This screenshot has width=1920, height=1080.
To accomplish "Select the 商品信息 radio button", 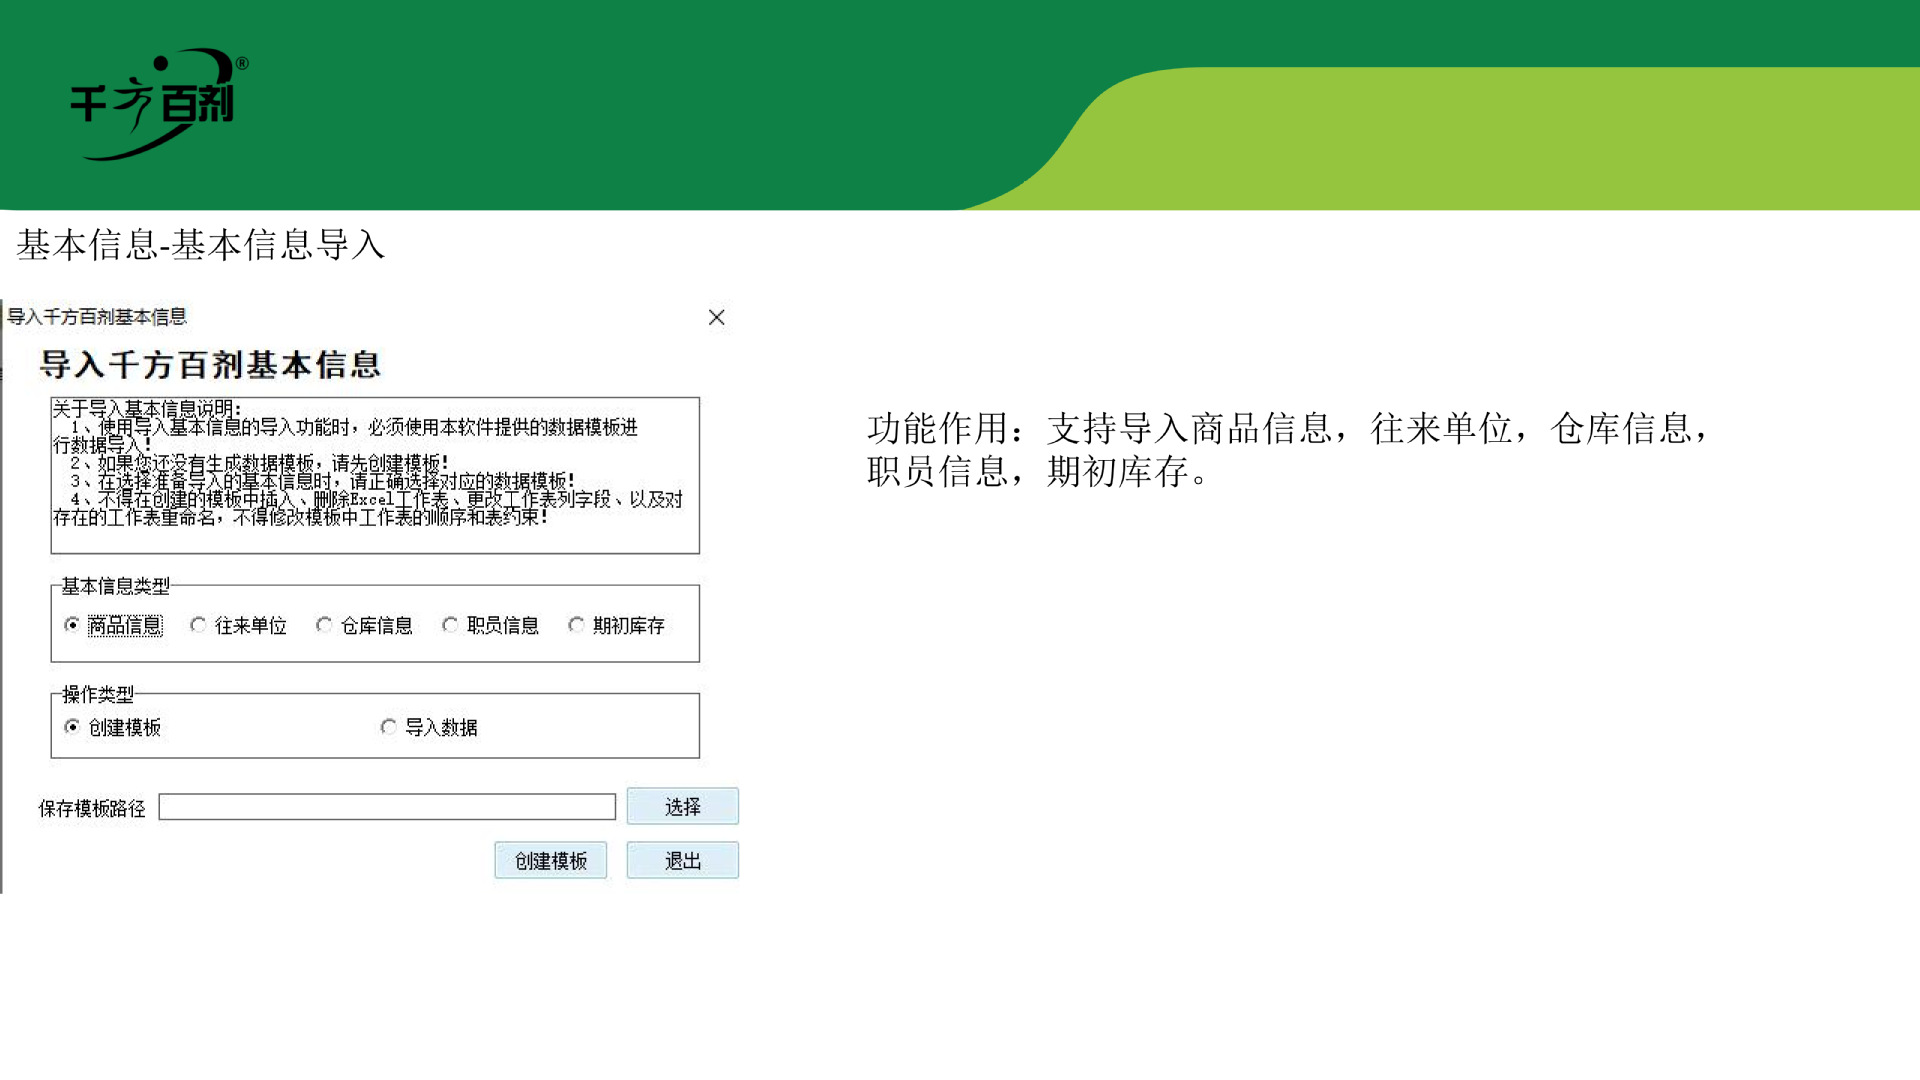I will (x=71, y=624).
